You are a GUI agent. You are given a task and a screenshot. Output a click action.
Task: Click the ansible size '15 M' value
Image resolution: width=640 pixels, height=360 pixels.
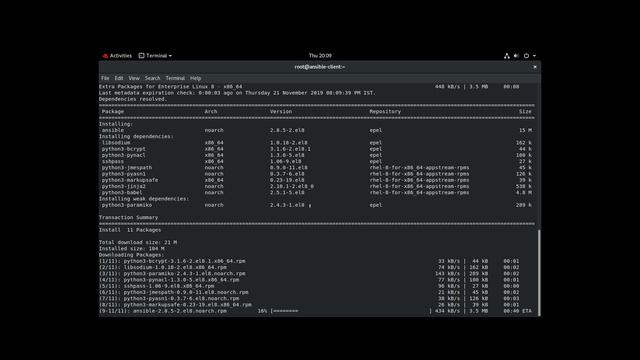(525, 130)
